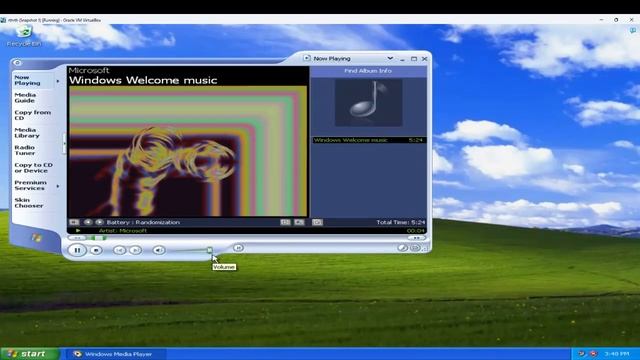
Task: Open Copy from CD
Action: (x=32, y=115)
